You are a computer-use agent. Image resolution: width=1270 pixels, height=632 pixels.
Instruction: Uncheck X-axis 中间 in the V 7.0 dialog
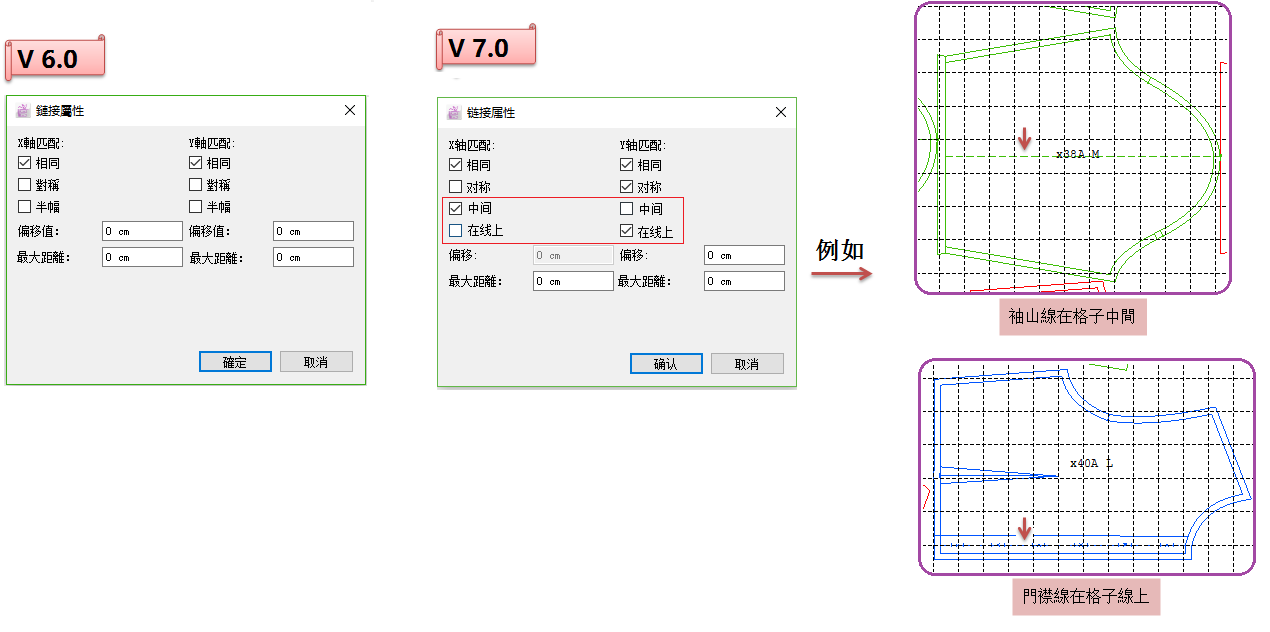coord(456,209)
